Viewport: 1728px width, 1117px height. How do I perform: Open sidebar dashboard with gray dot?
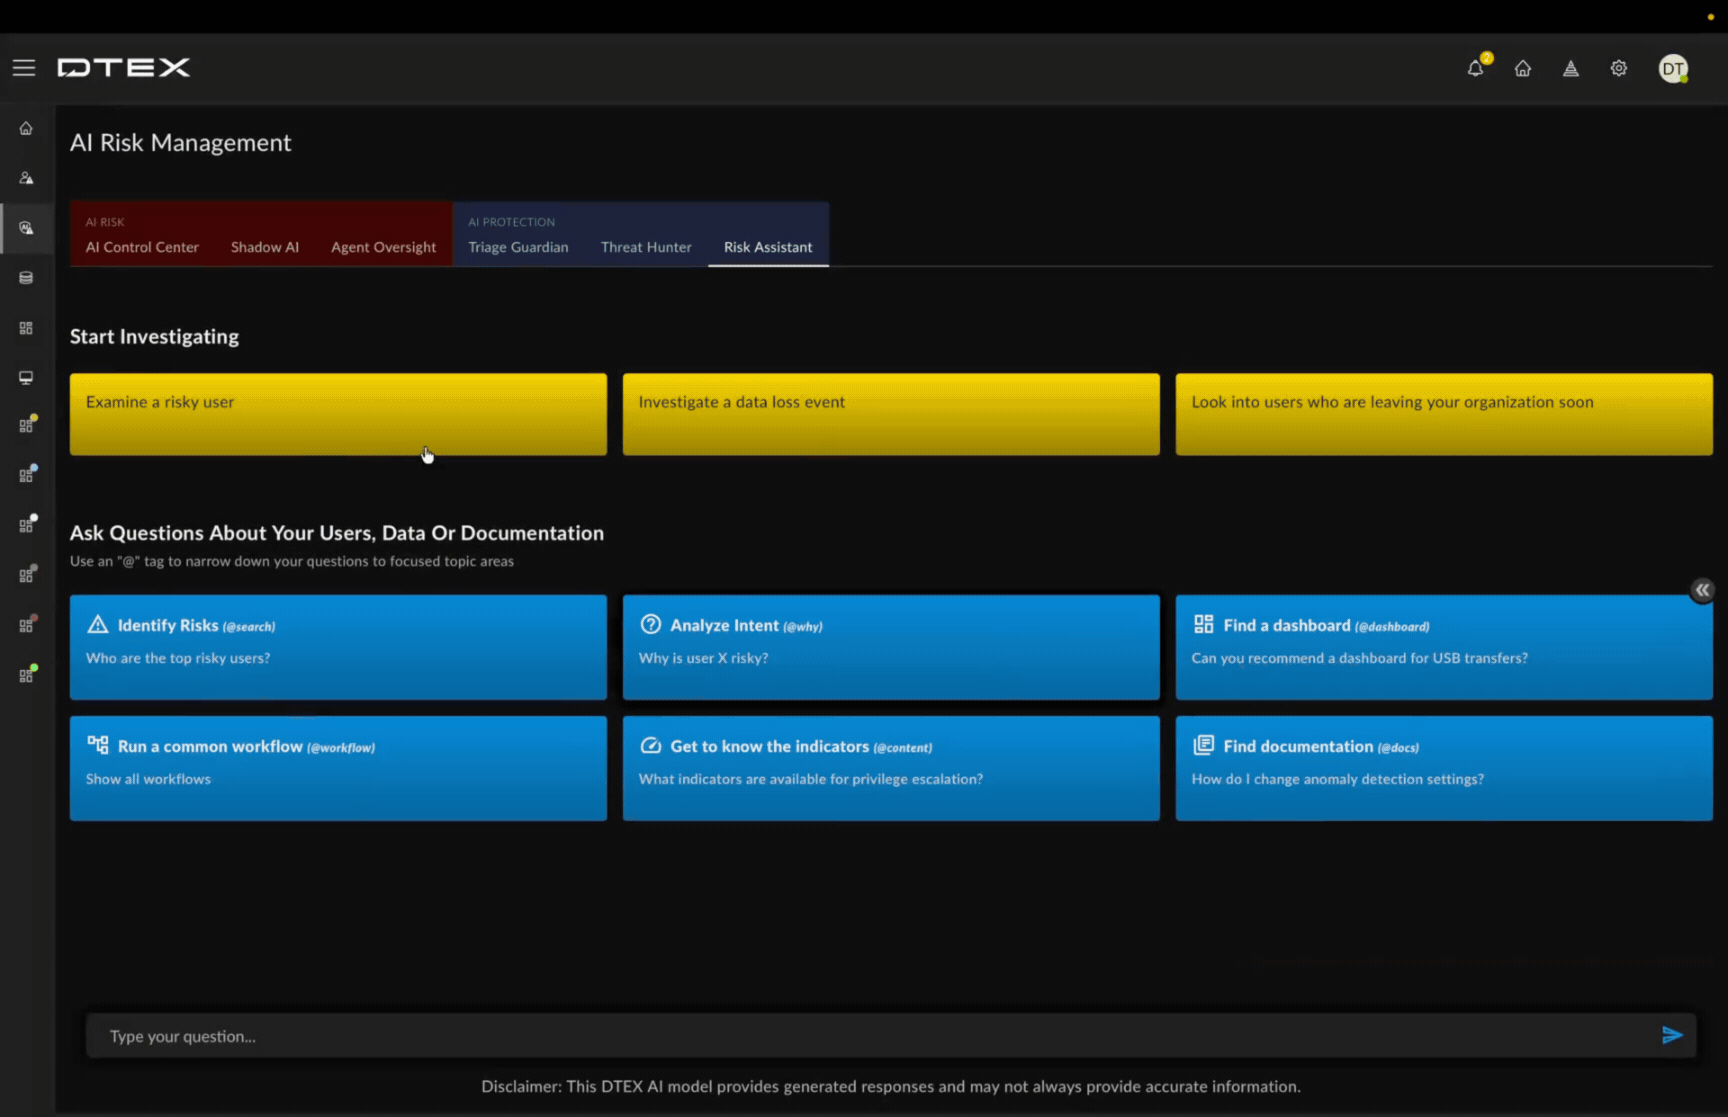[x=27, y=575]
